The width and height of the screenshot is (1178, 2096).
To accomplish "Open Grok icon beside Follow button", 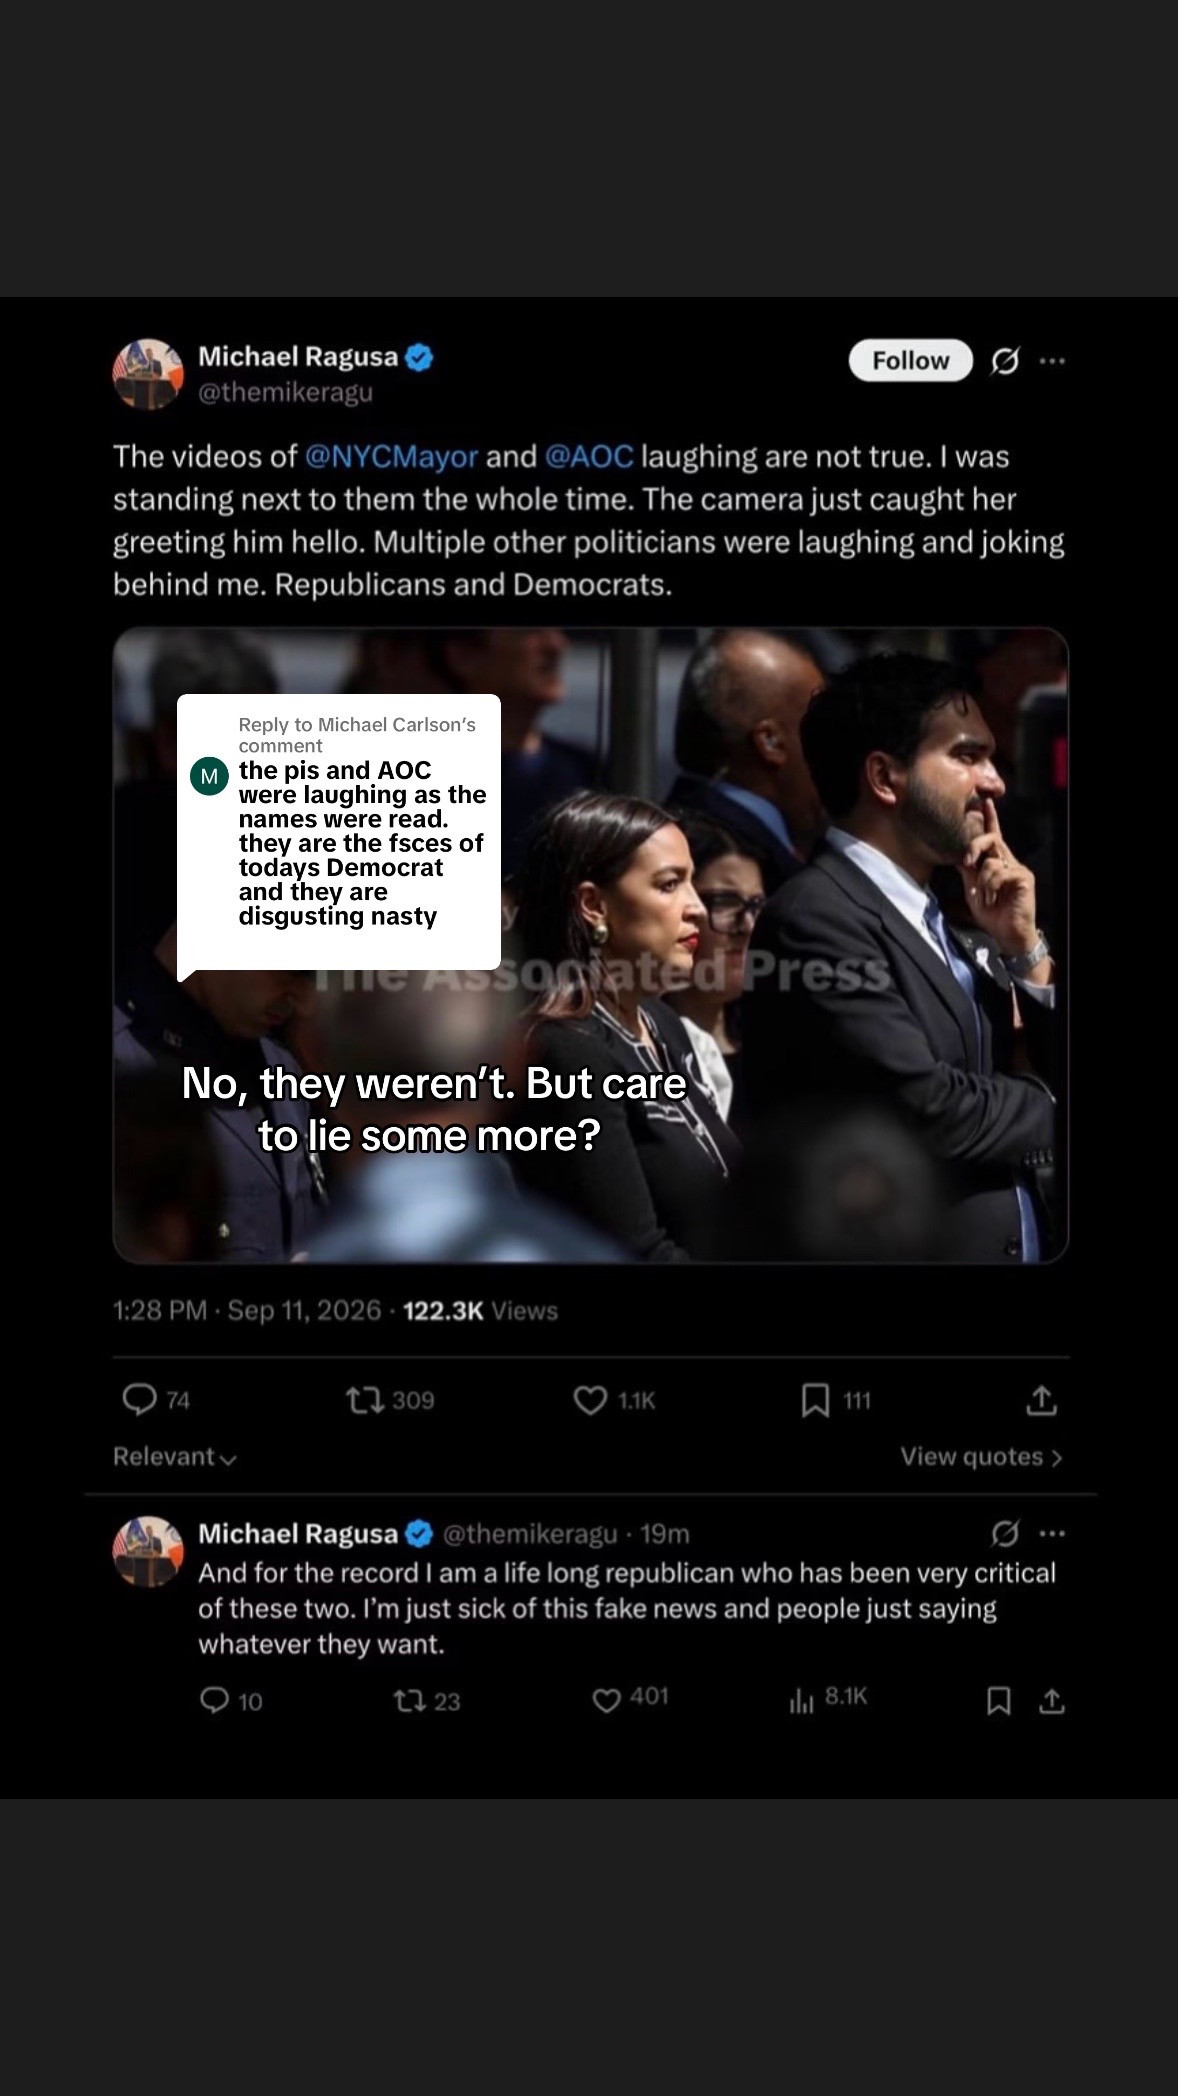I will point(1004,361).
